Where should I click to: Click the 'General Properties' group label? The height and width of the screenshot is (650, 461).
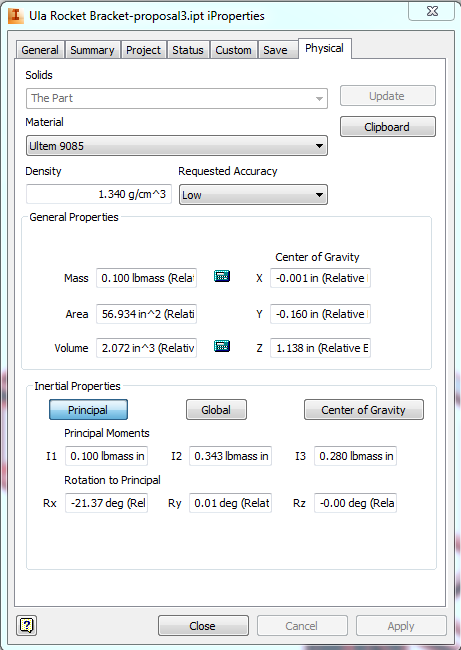[x=74, y=217]
